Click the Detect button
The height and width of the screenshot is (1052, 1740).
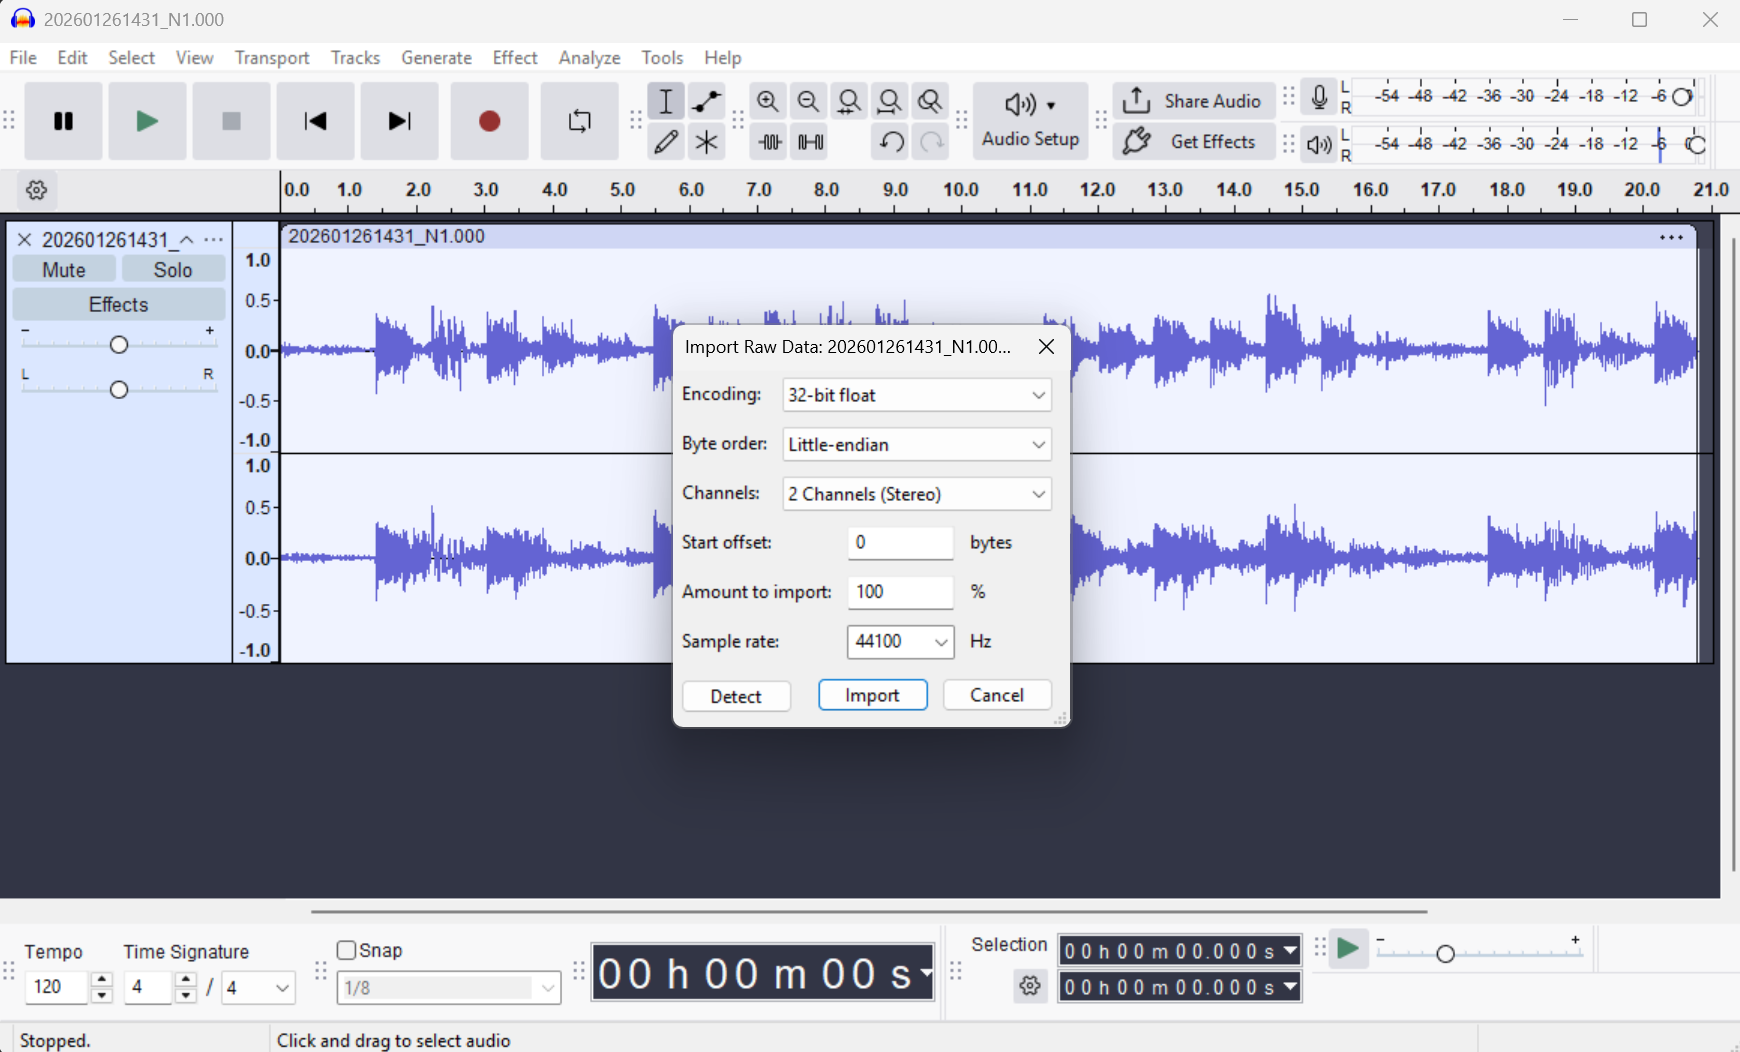(736, 696)
